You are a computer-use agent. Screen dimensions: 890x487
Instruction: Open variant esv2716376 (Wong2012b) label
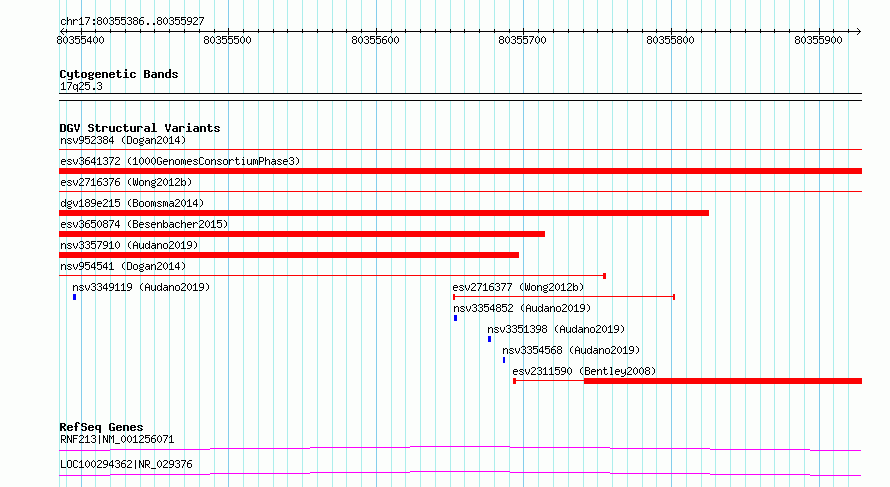tap(126, 182)
